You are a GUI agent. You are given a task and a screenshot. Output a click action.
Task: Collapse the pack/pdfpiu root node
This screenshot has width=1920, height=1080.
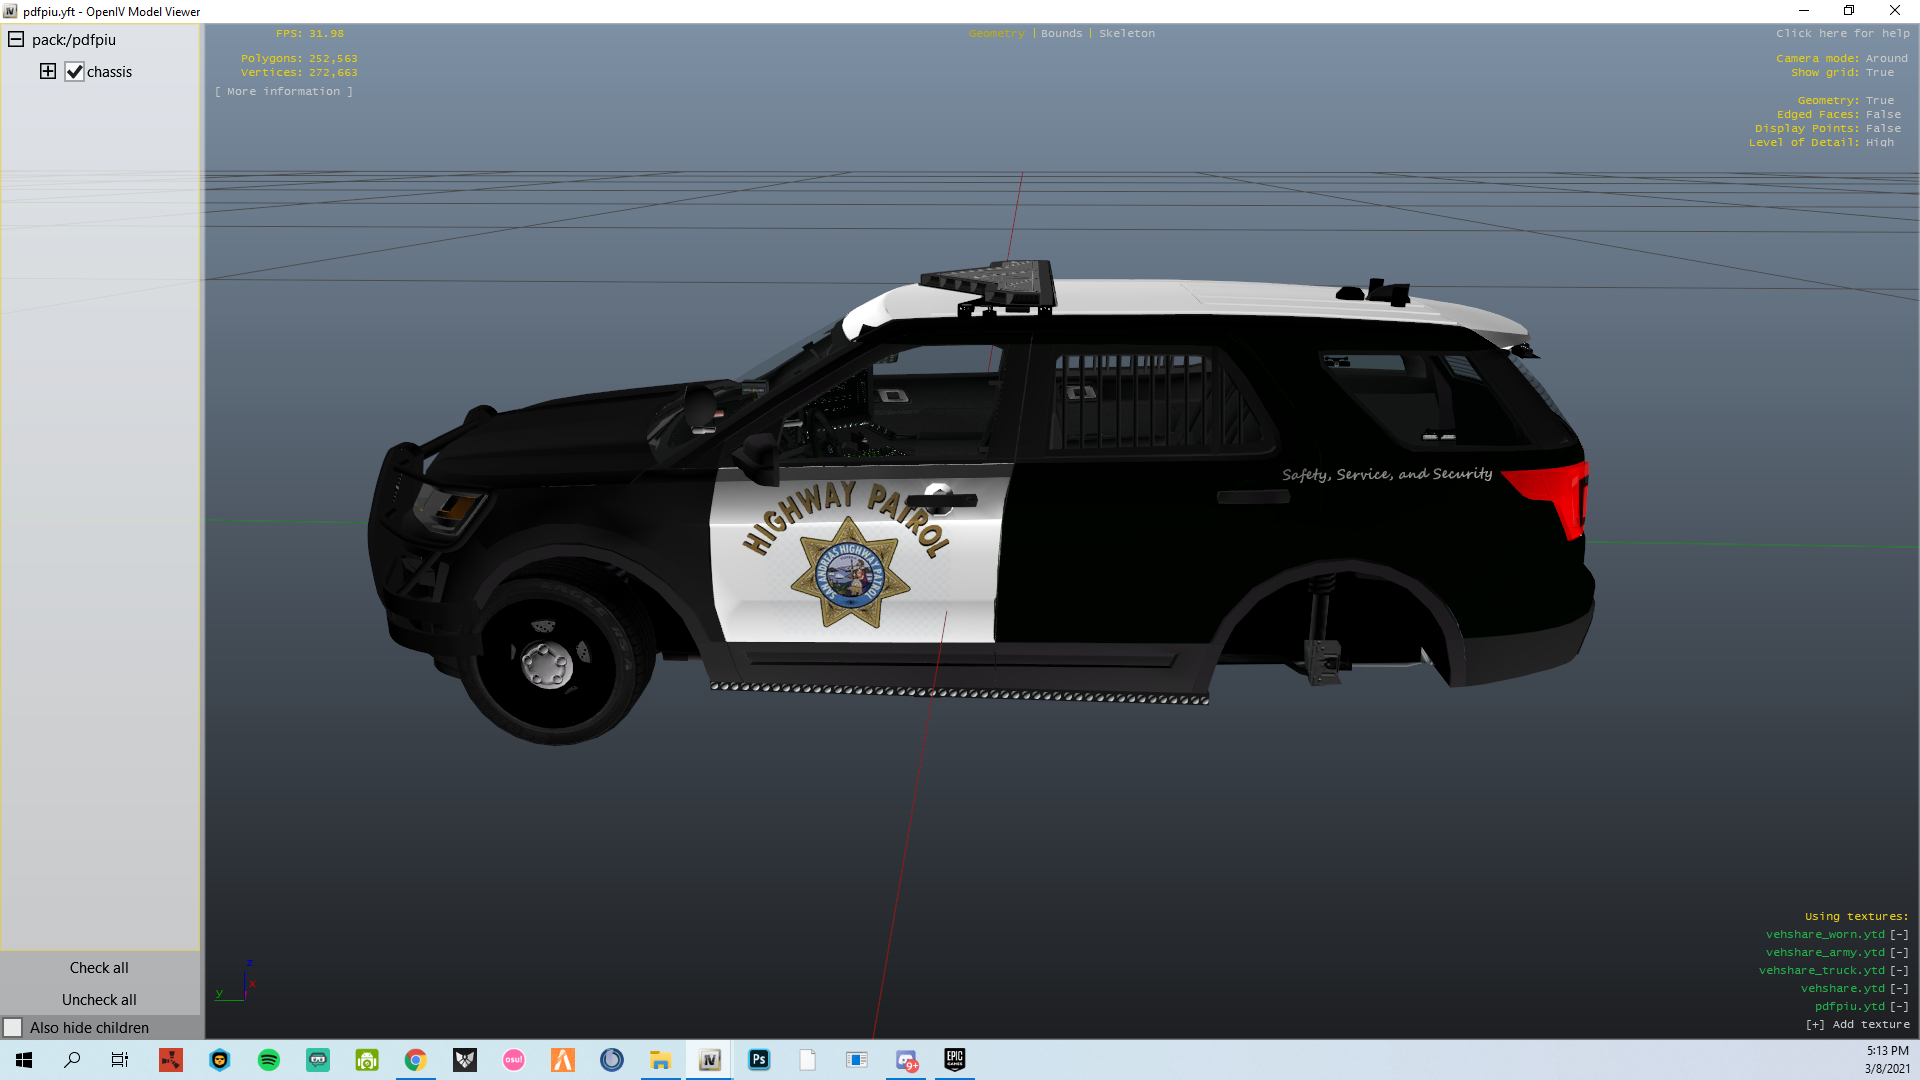click(16, 40)
